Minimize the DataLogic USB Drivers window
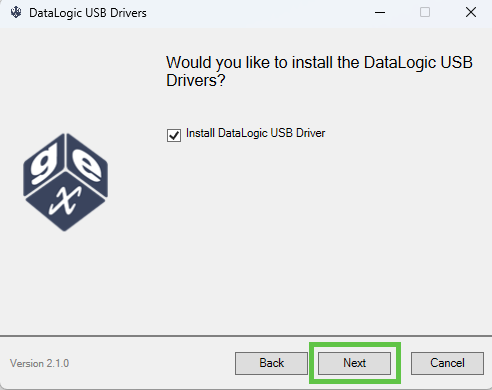 click(380, 13)
